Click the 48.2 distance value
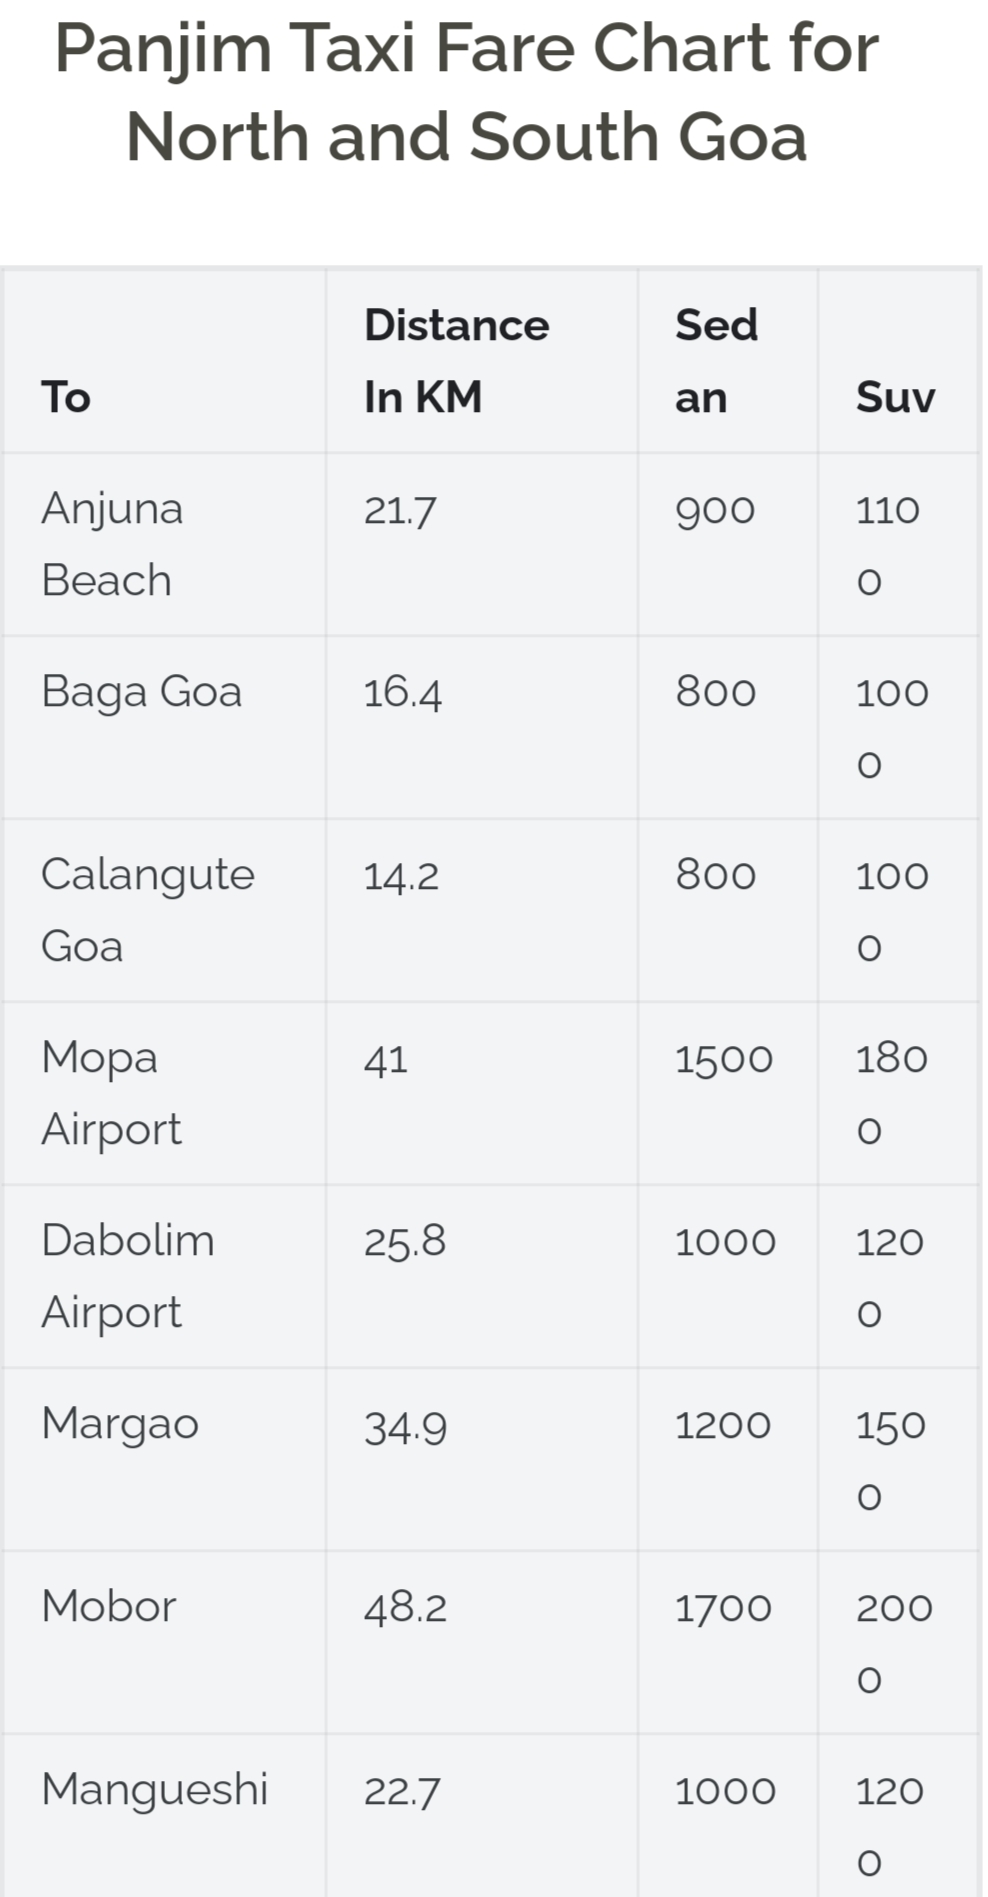This screenshot has height=1897, width=988. pos(405,1608)
